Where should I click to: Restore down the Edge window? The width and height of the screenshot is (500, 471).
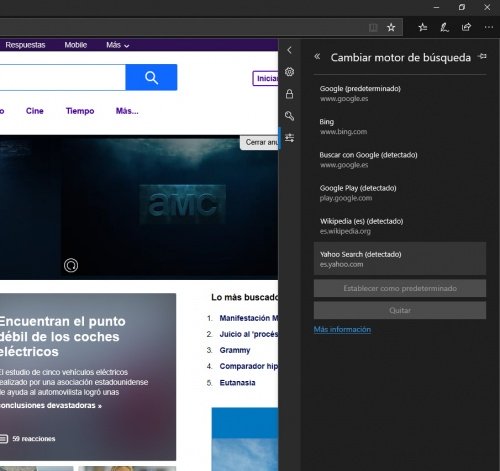(462, 7)
